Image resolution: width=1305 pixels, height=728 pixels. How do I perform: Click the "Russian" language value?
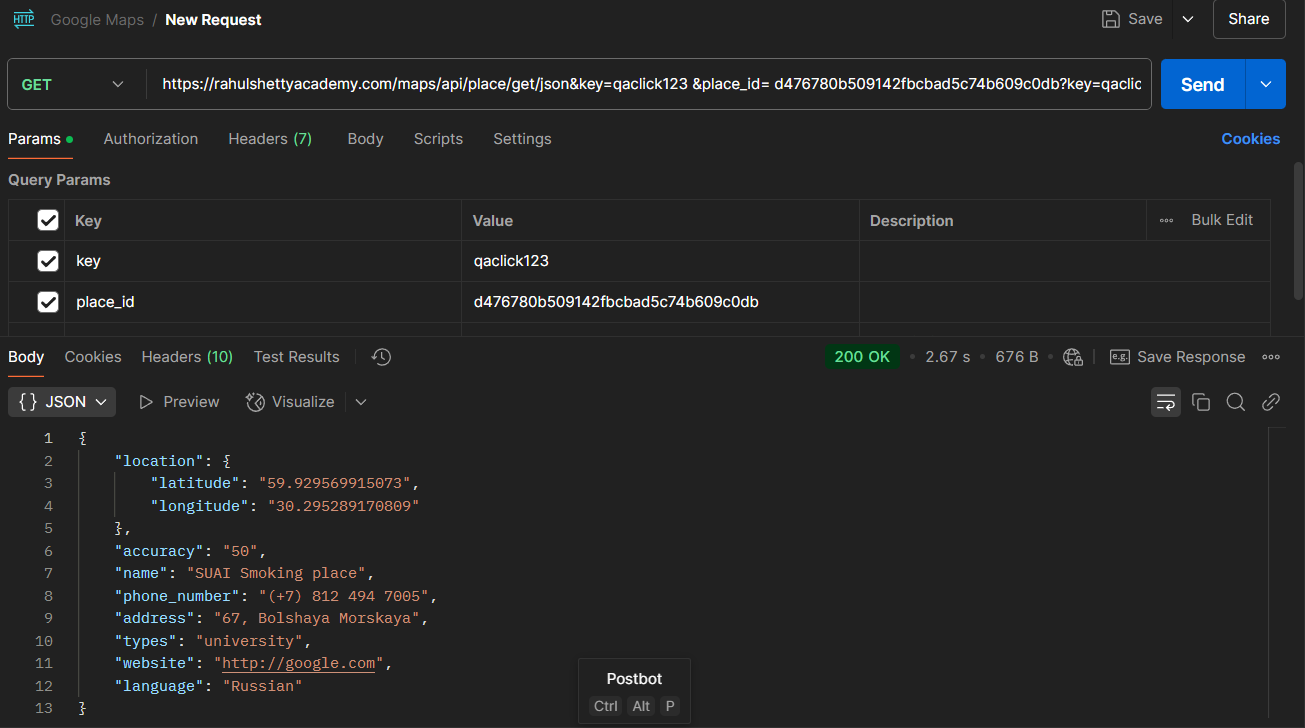coord(262,686)
